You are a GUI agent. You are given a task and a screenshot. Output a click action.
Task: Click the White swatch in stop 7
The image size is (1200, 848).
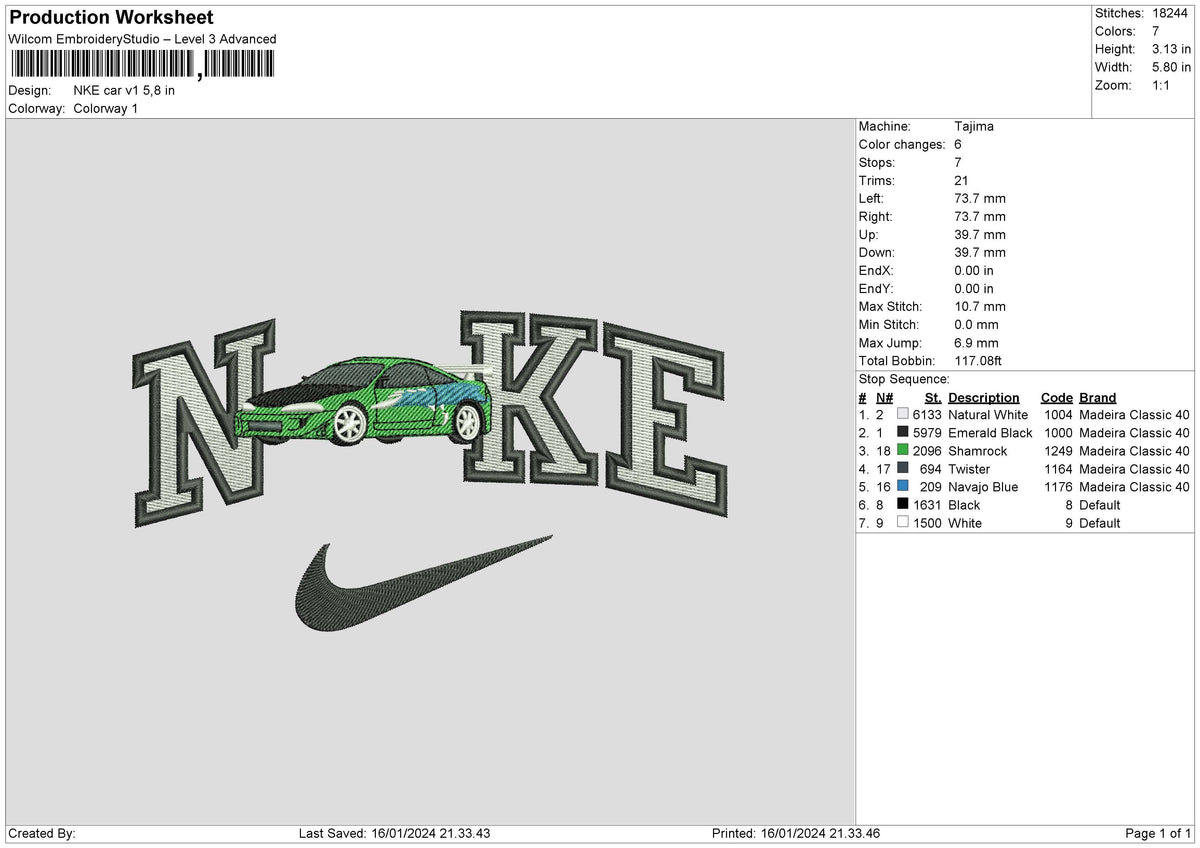click(903, 523)
